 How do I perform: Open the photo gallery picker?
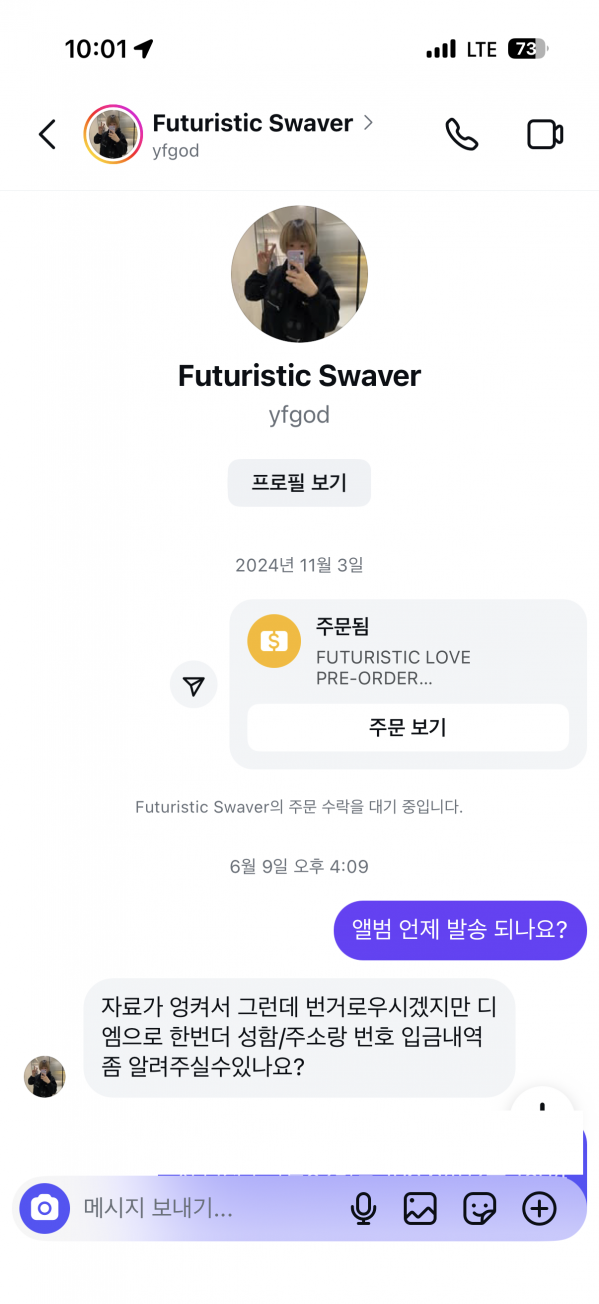420,1209
